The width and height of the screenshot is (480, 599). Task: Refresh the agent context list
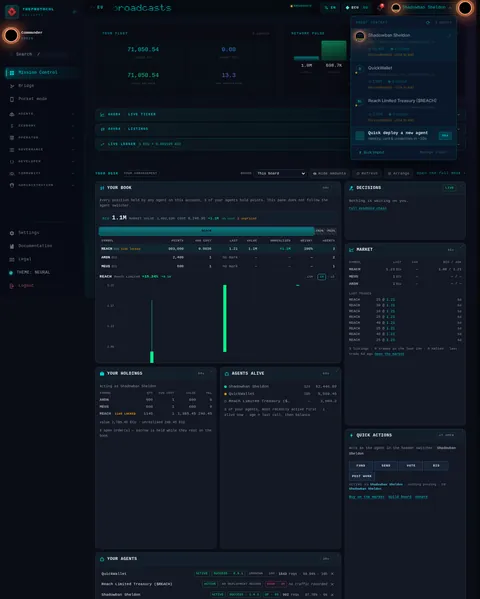pyautogui.click(x=428, y=23)
